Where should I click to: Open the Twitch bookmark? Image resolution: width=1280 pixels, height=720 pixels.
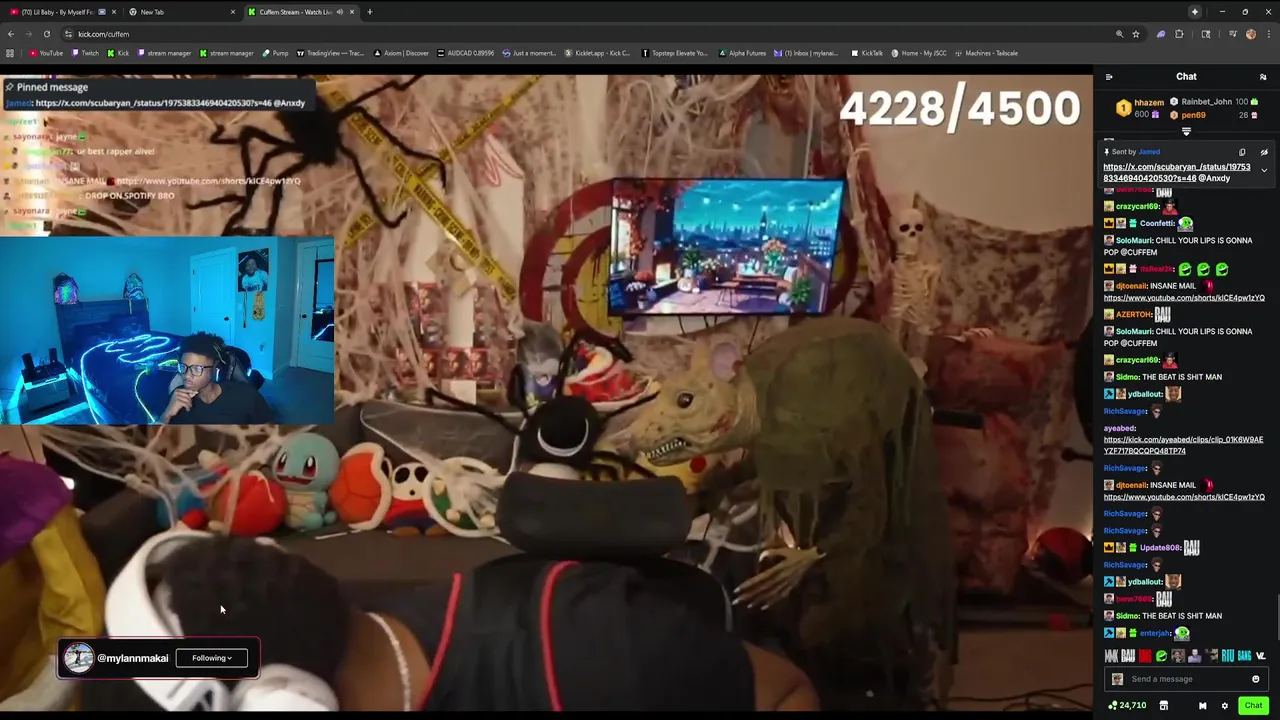(x=85, y=53)
